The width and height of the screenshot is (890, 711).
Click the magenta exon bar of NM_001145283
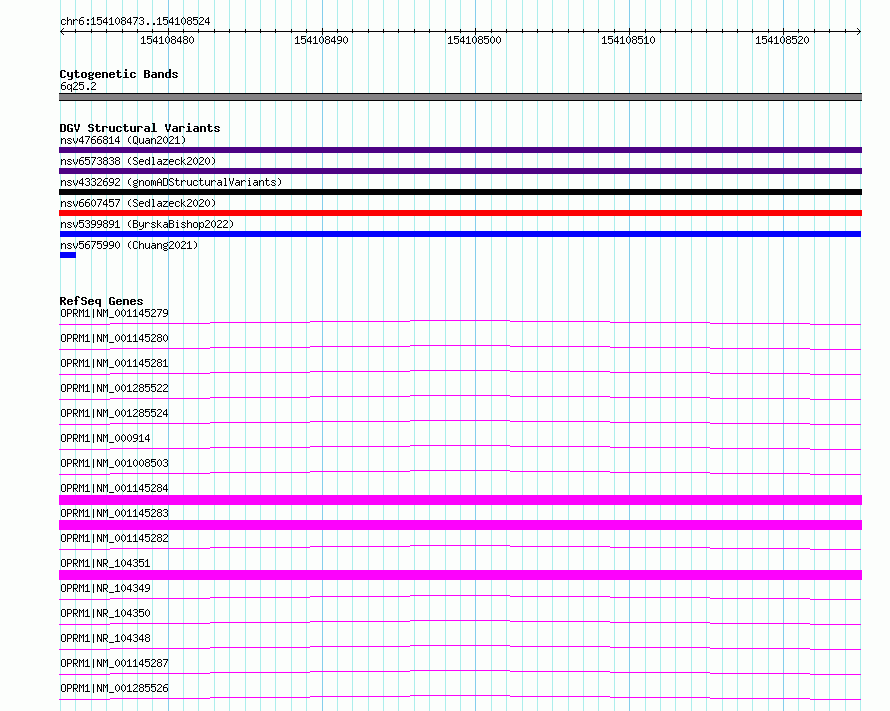tap(460, 525)
